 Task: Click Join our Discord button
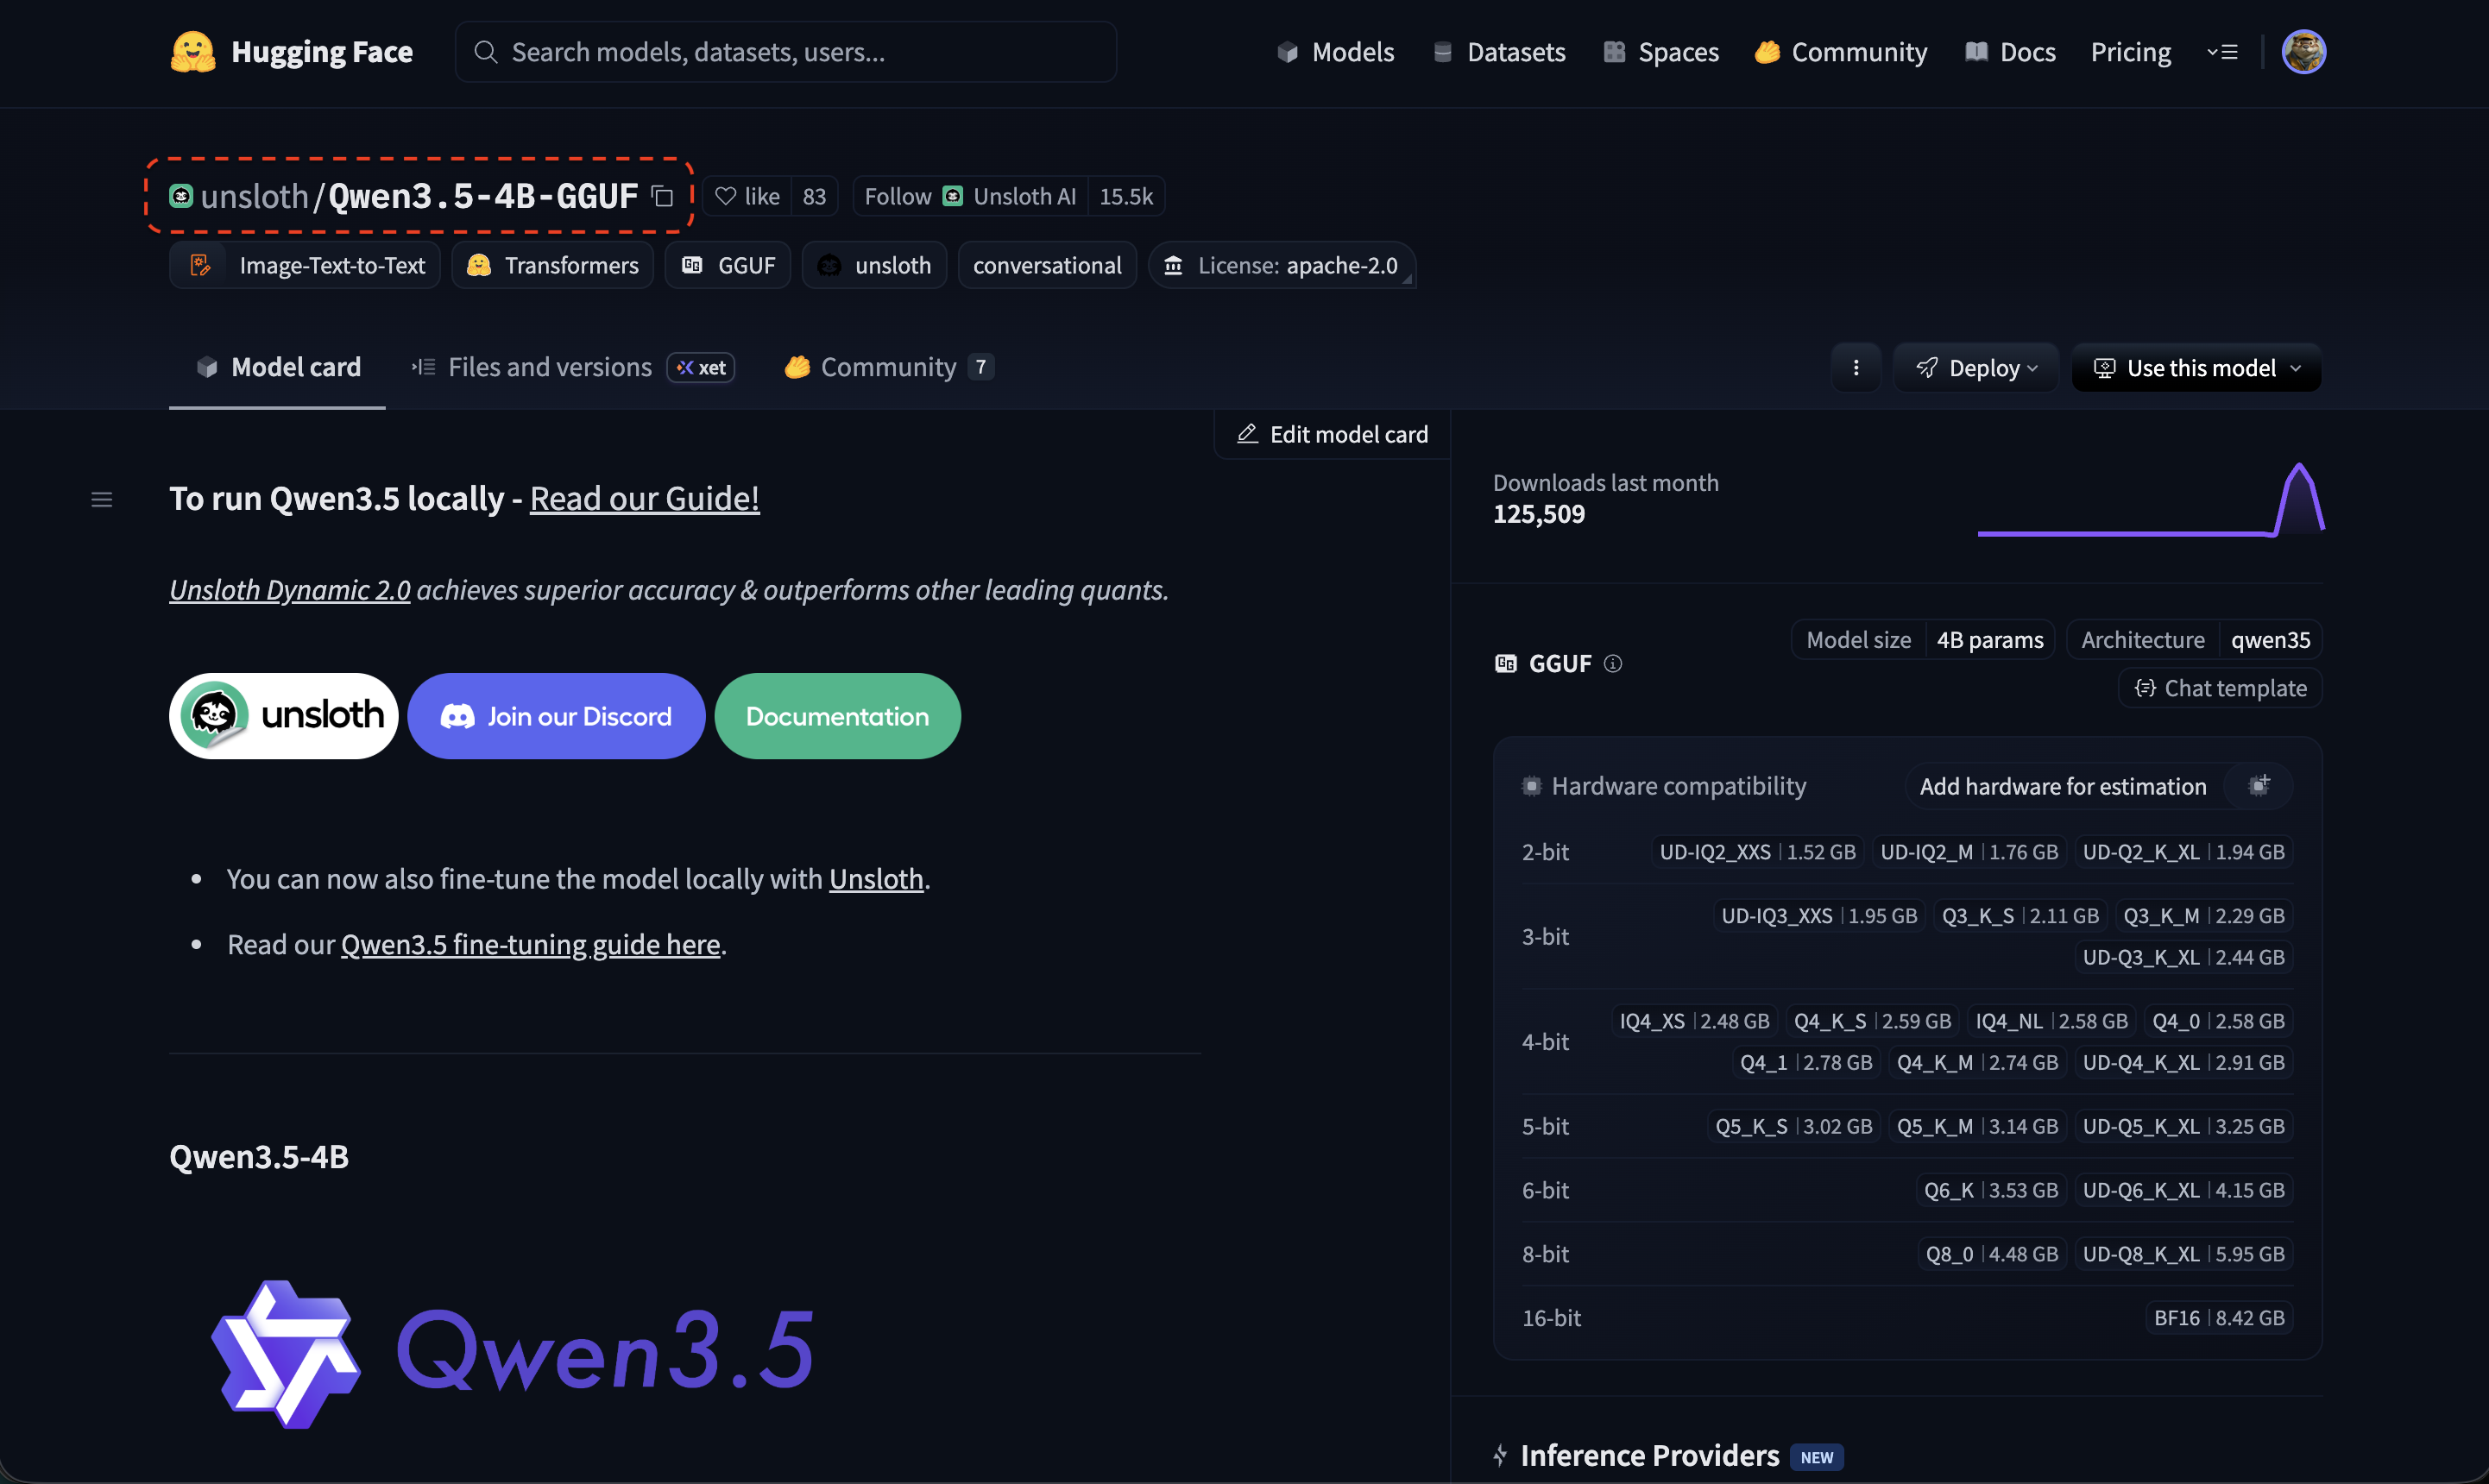pos(556,716)
